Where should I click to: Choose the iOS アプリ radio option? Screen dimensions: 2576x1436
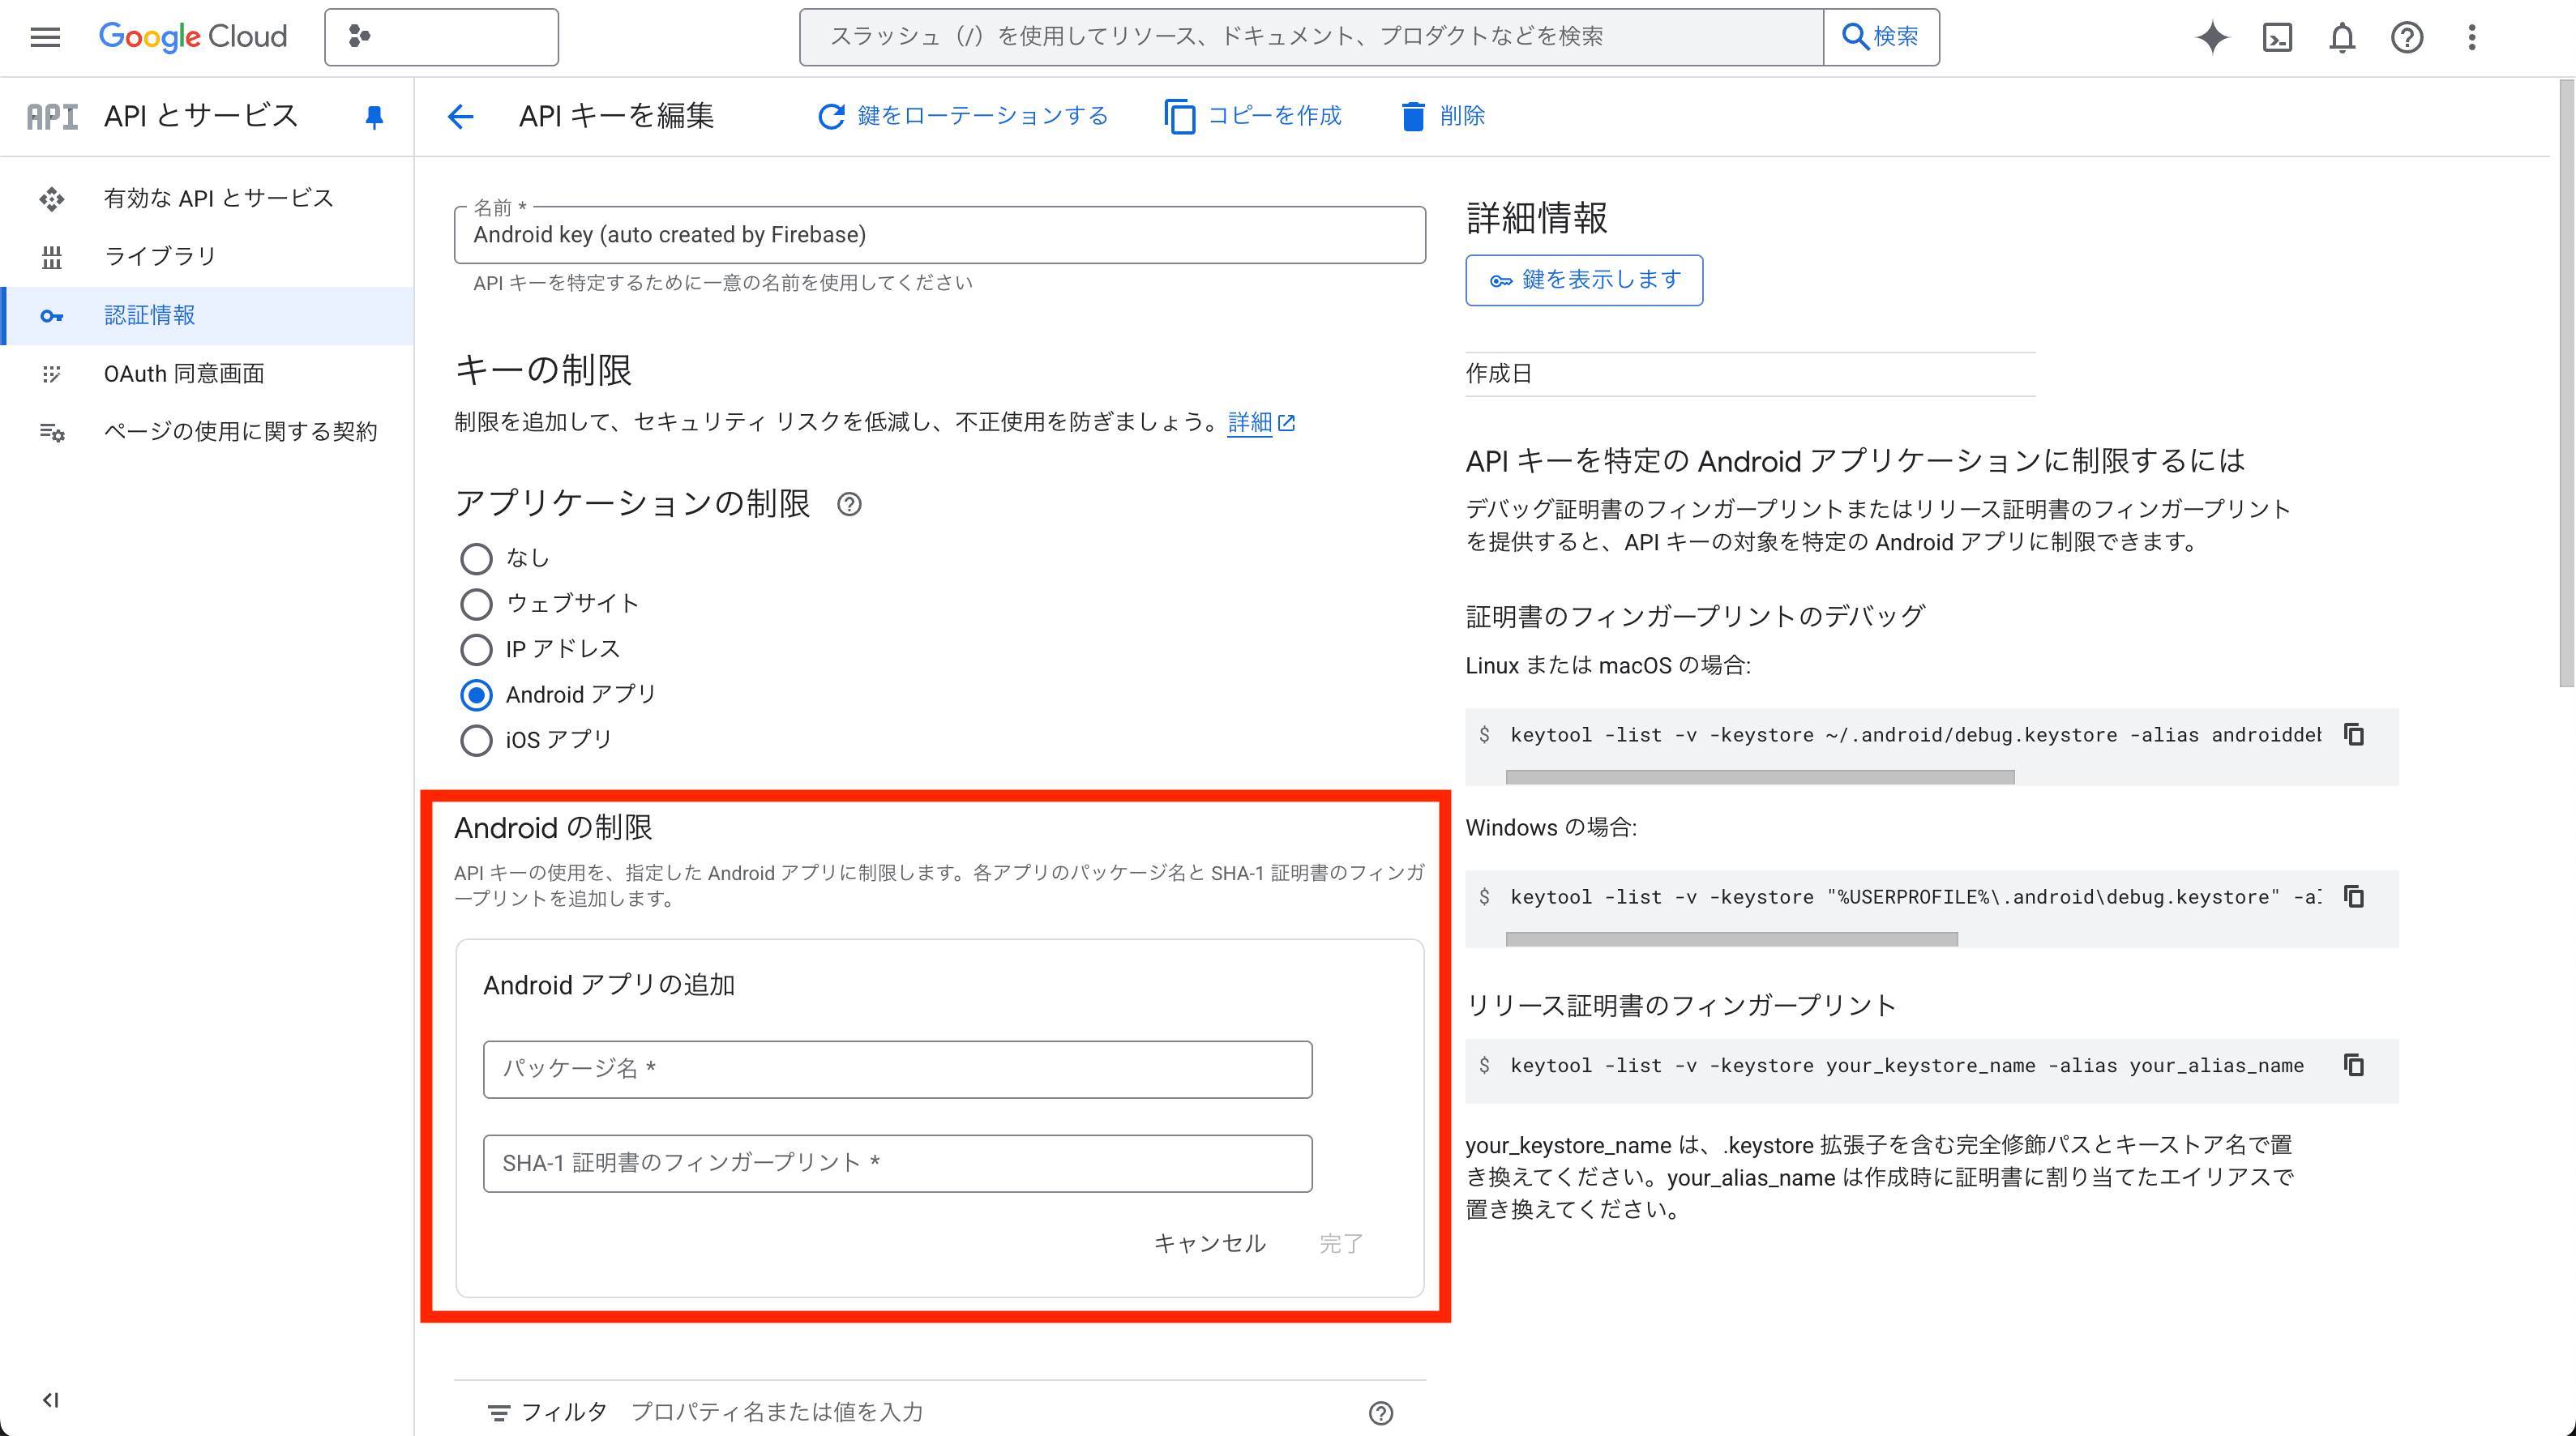pos(476,740)
